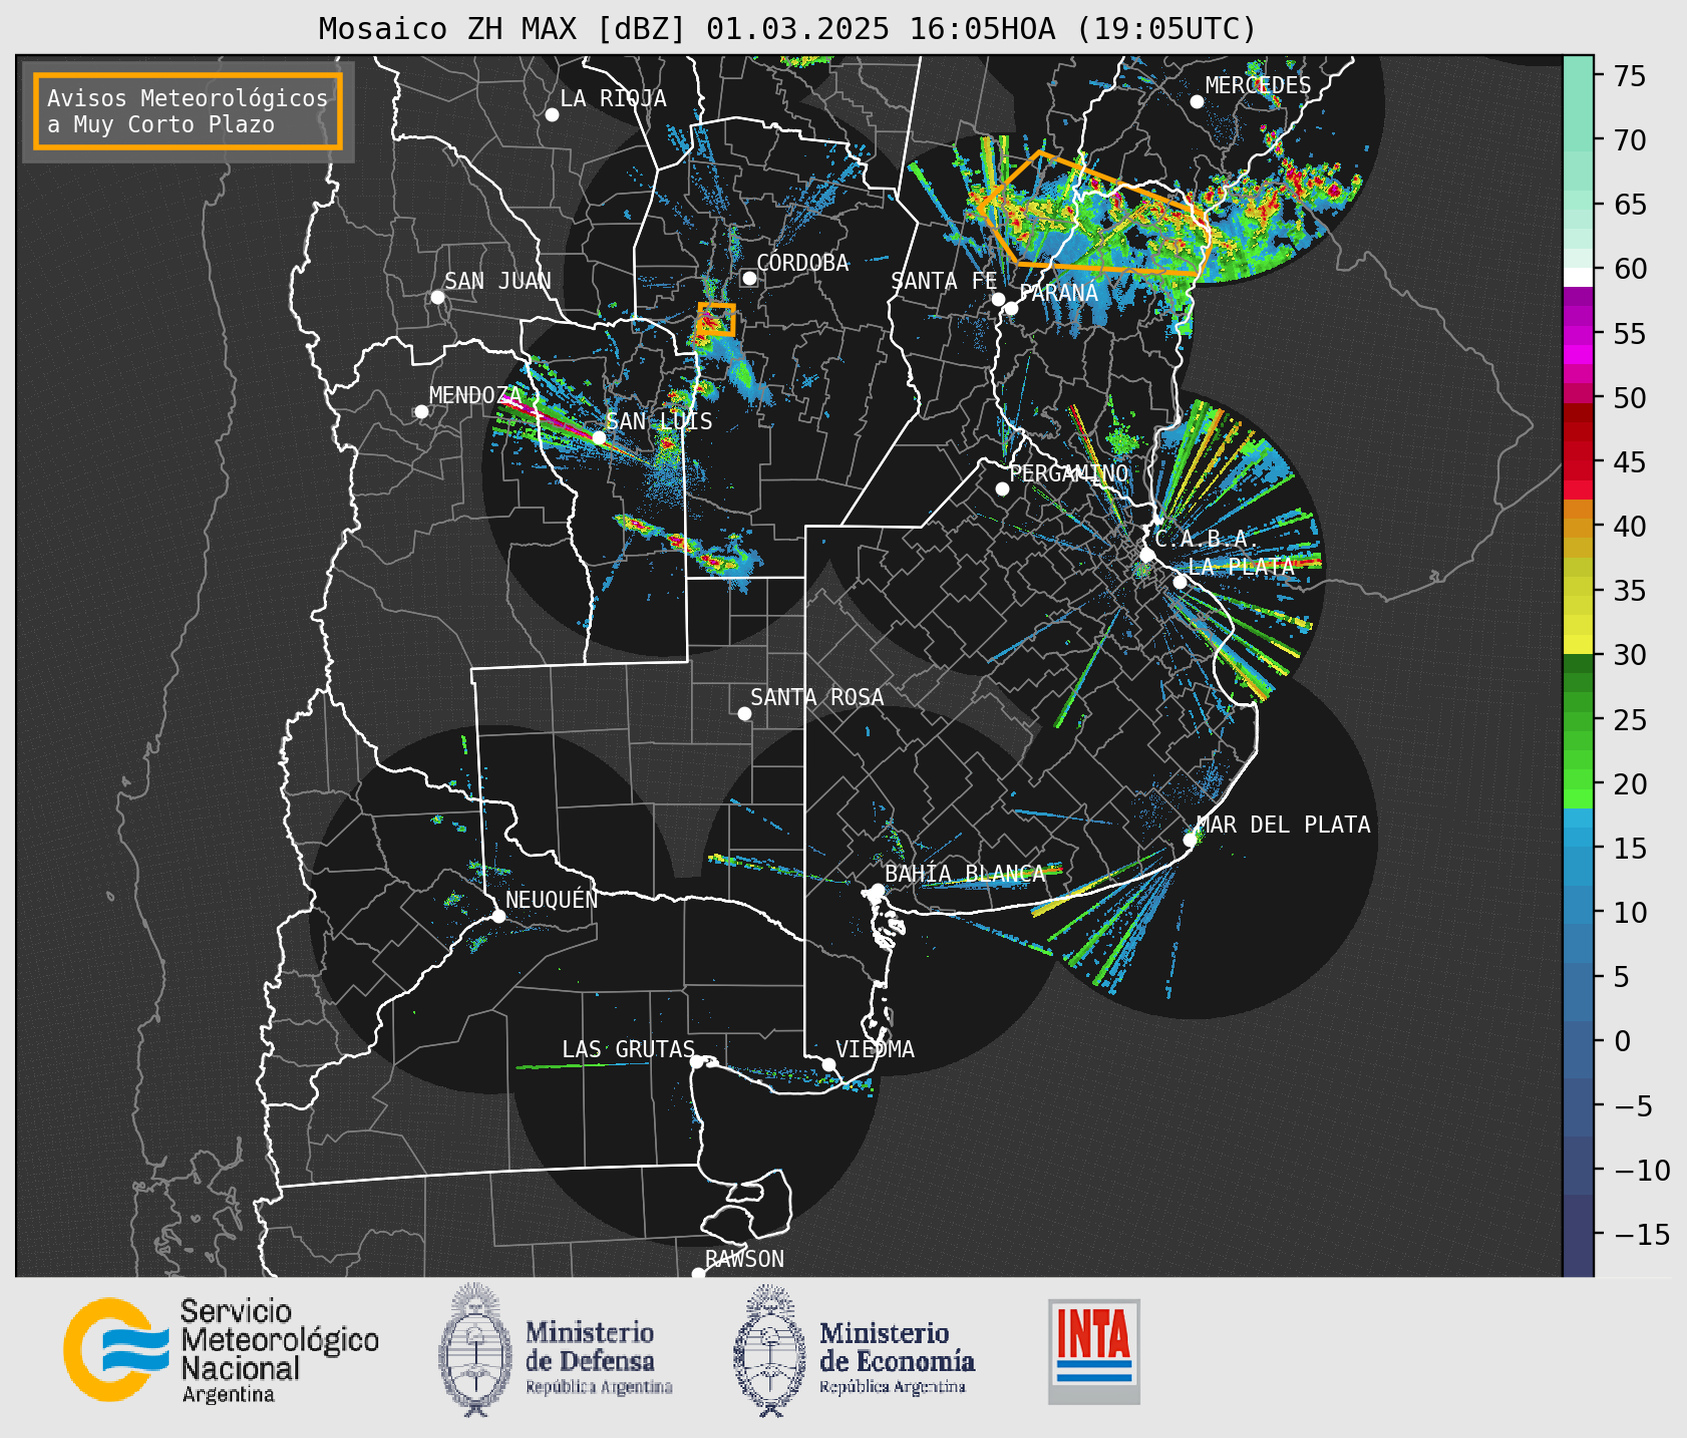Click the SAN JUAN city label
The image size is (1687, 1438).
(497, 281)
